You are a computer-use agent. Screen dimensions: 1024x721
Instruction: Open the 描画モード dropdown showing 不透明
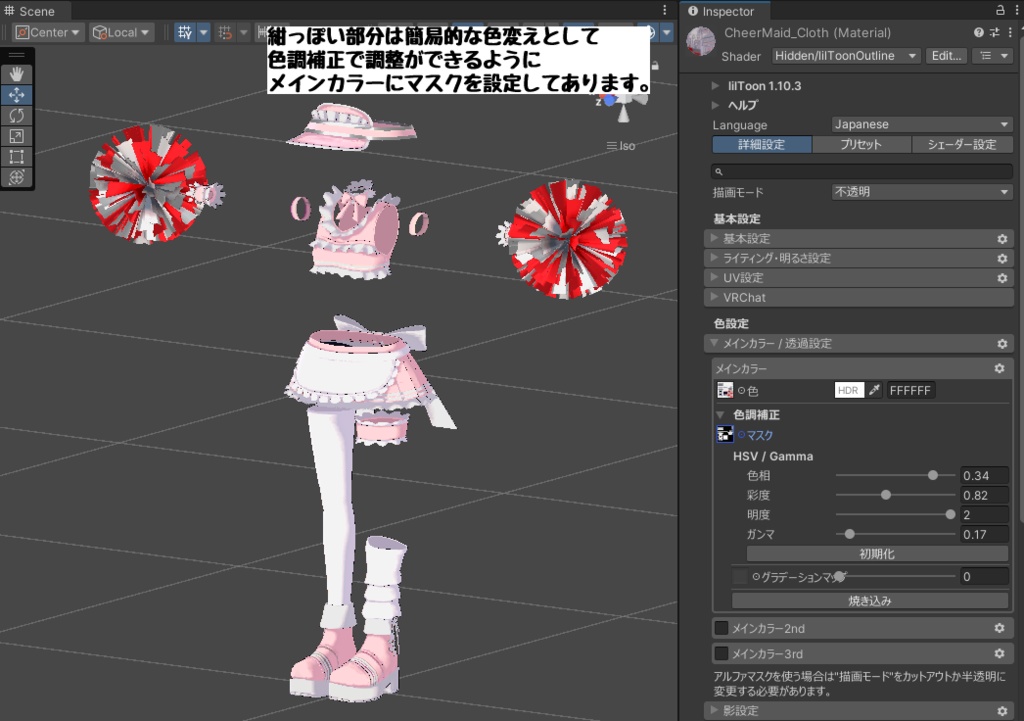918,192
